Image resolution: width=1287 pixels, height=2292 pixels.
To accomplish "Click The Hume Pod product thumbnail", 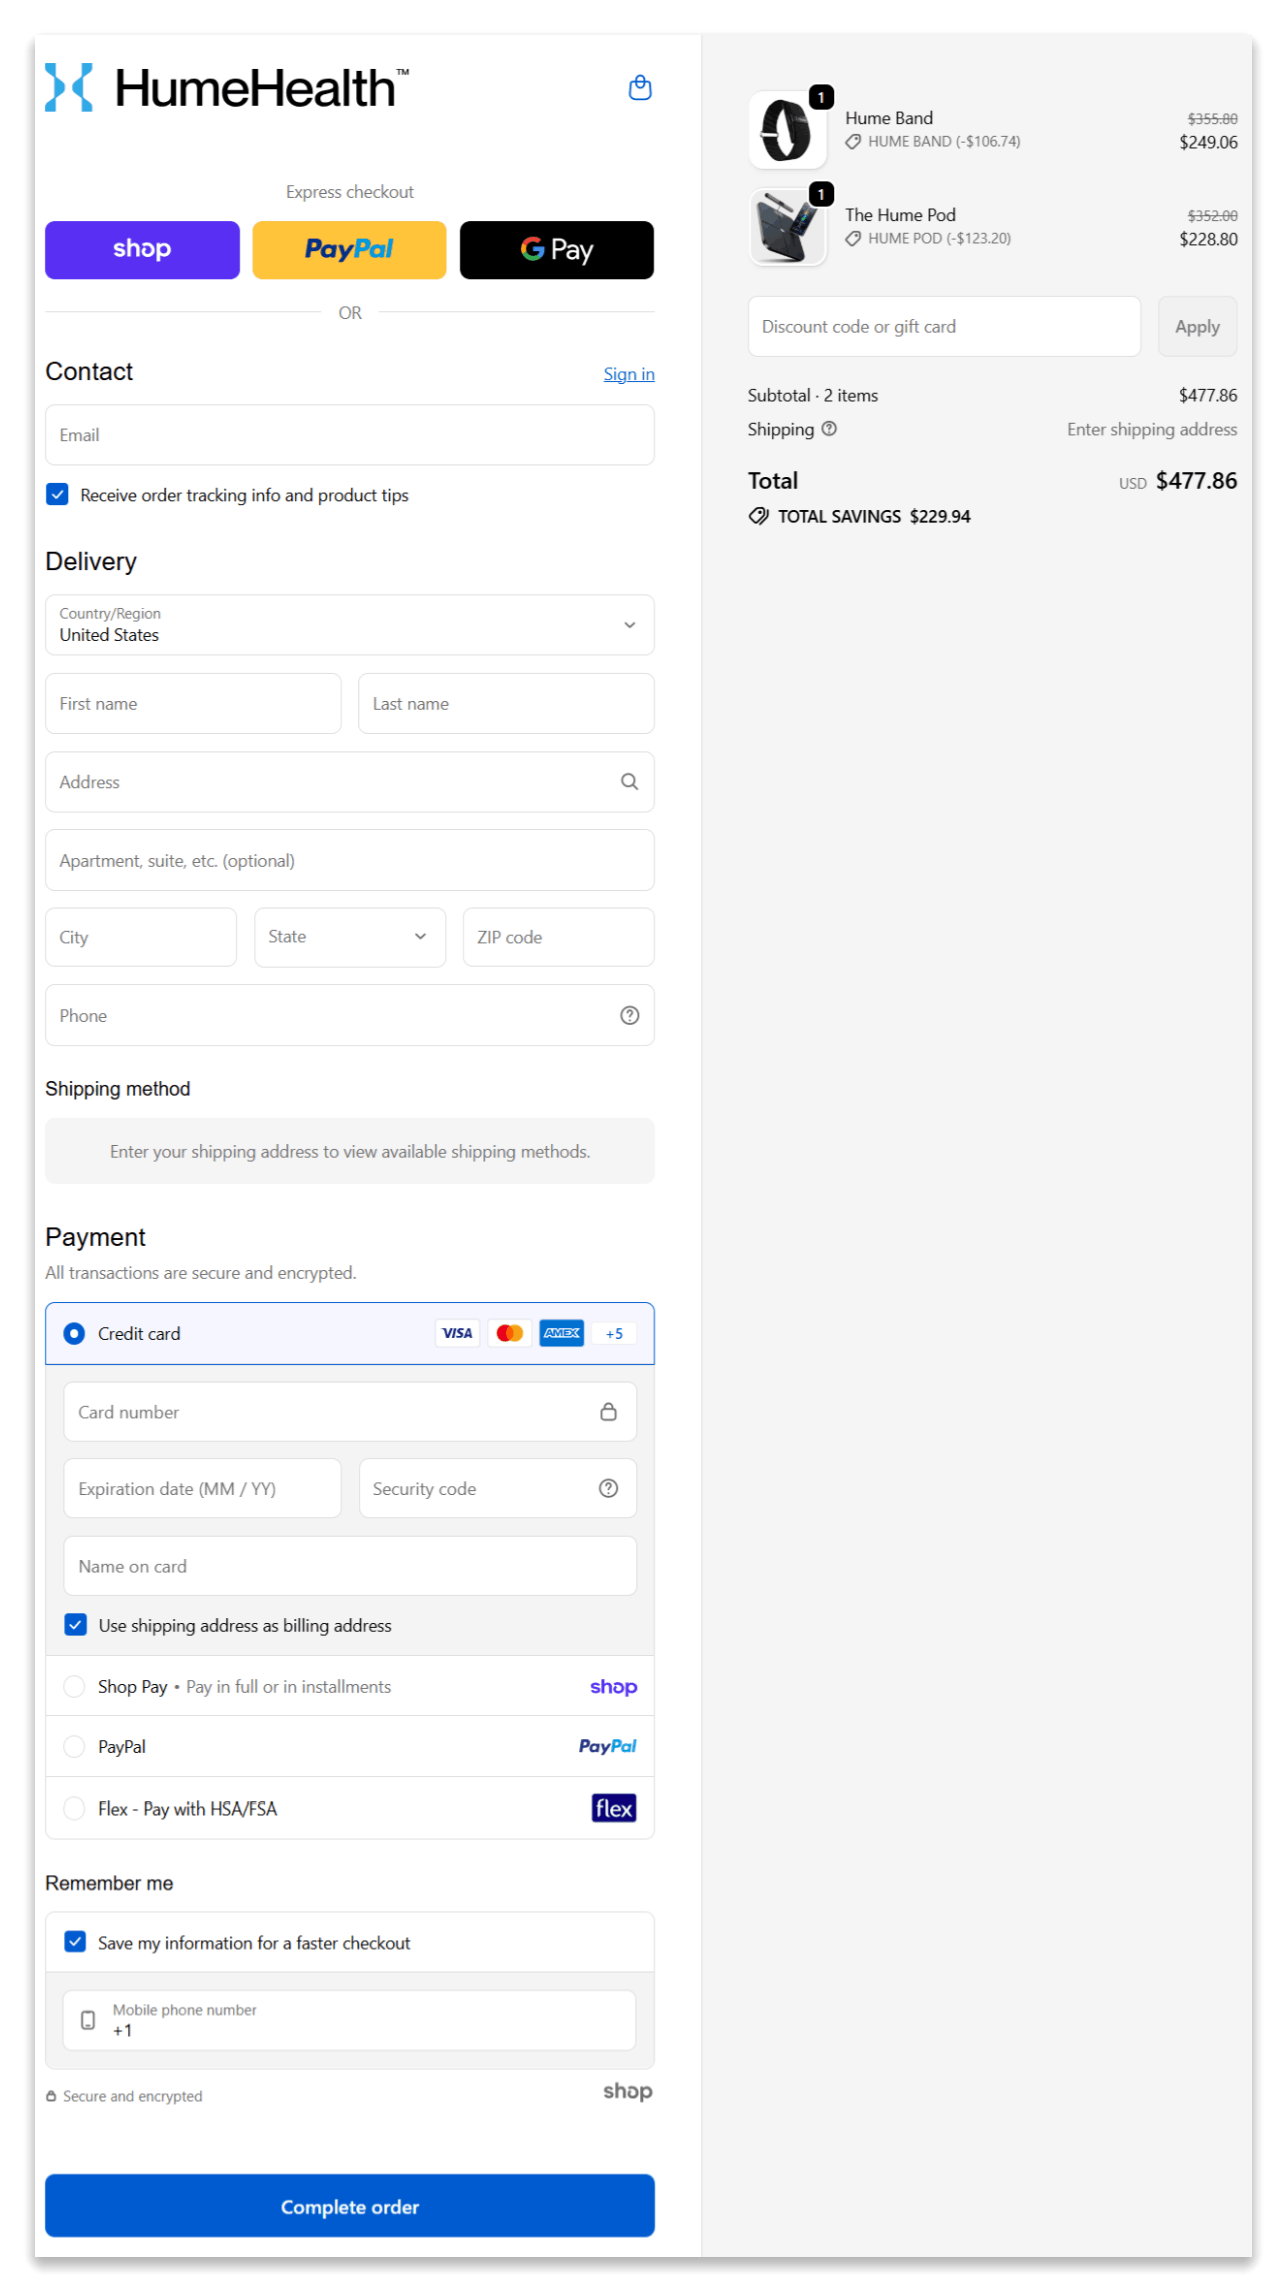I will [788, 227].
